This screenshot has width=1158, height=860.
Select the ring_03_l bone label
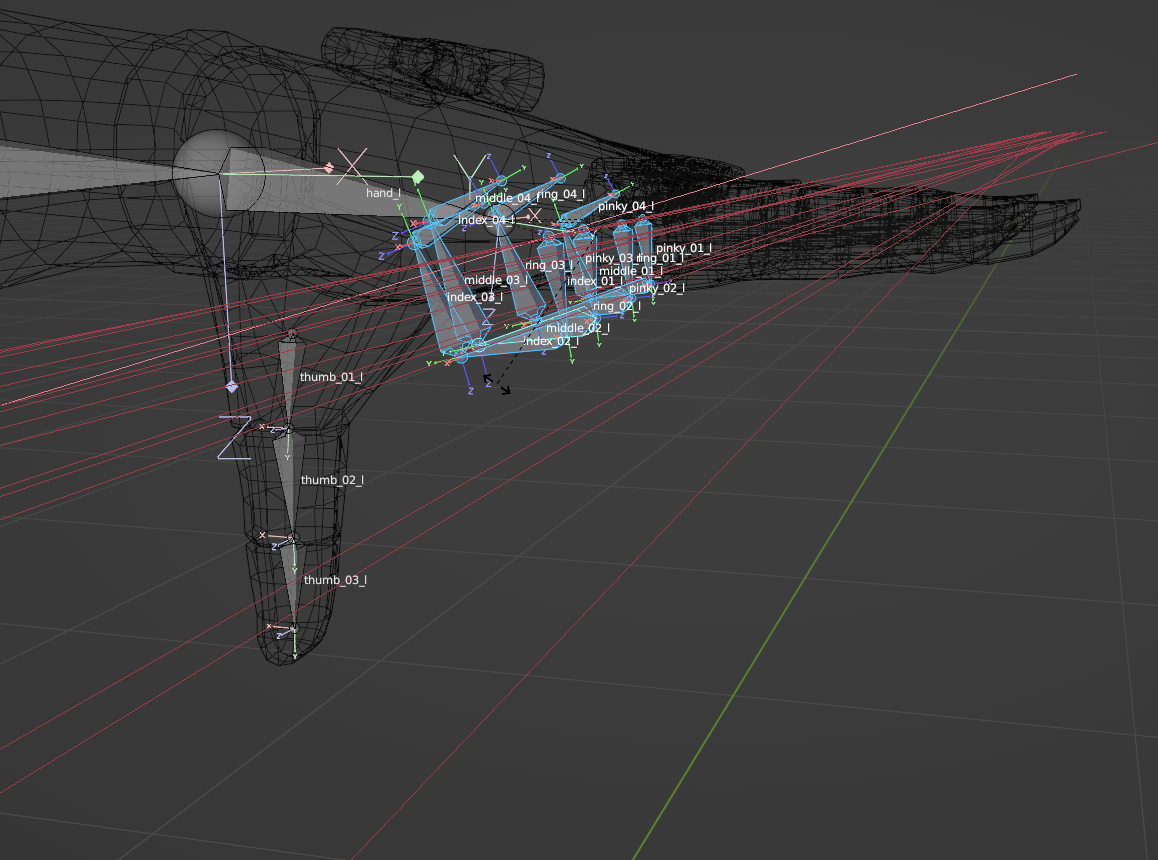click(549, 265)
